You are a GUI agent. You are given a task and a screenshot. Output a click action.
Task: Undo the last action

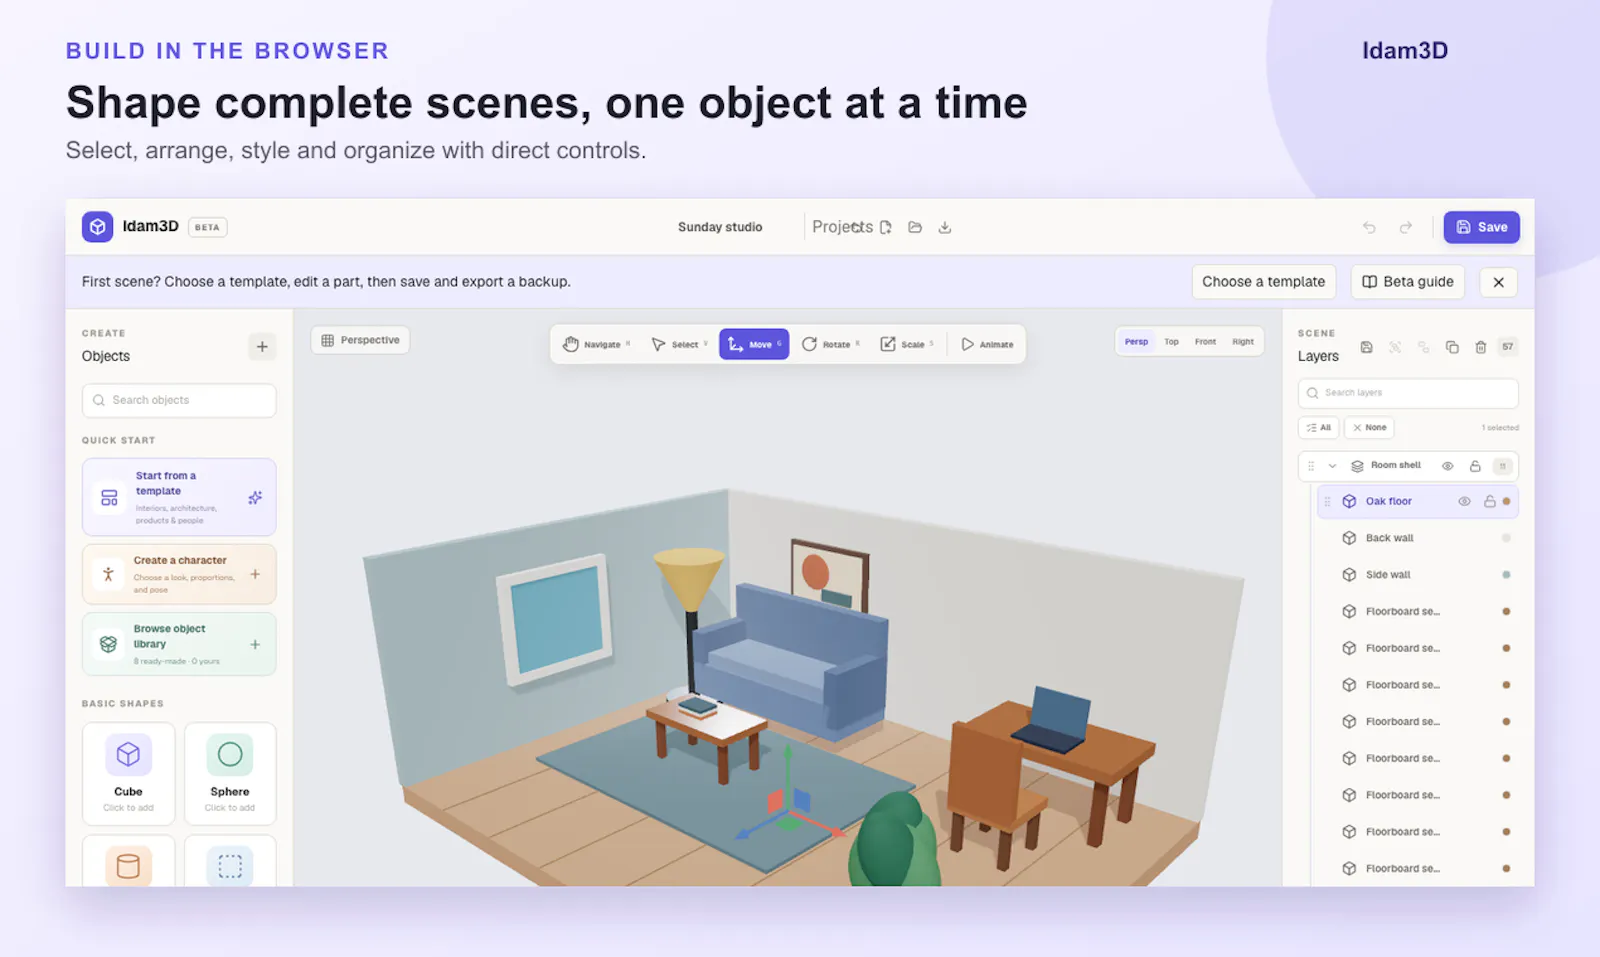tap(1369, 228)
